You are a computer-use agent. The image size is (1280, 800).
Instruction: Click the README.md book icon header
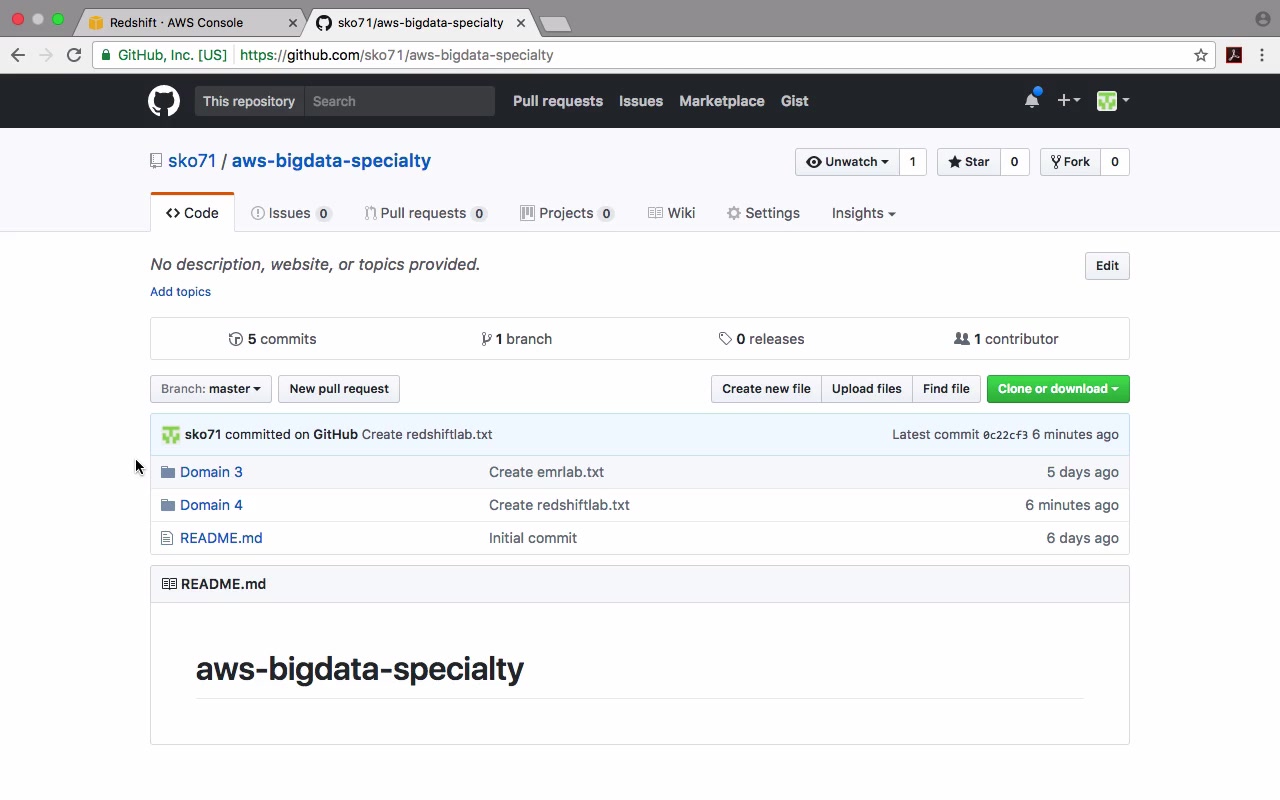coord(169,584)
